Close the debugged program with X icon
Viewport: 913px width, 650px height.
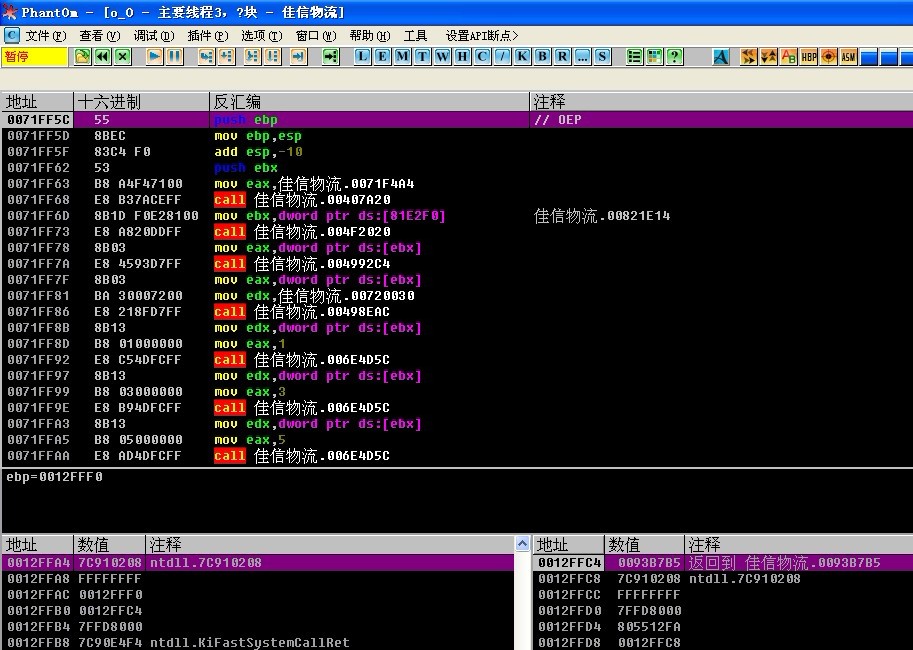(x=122, y=56)
